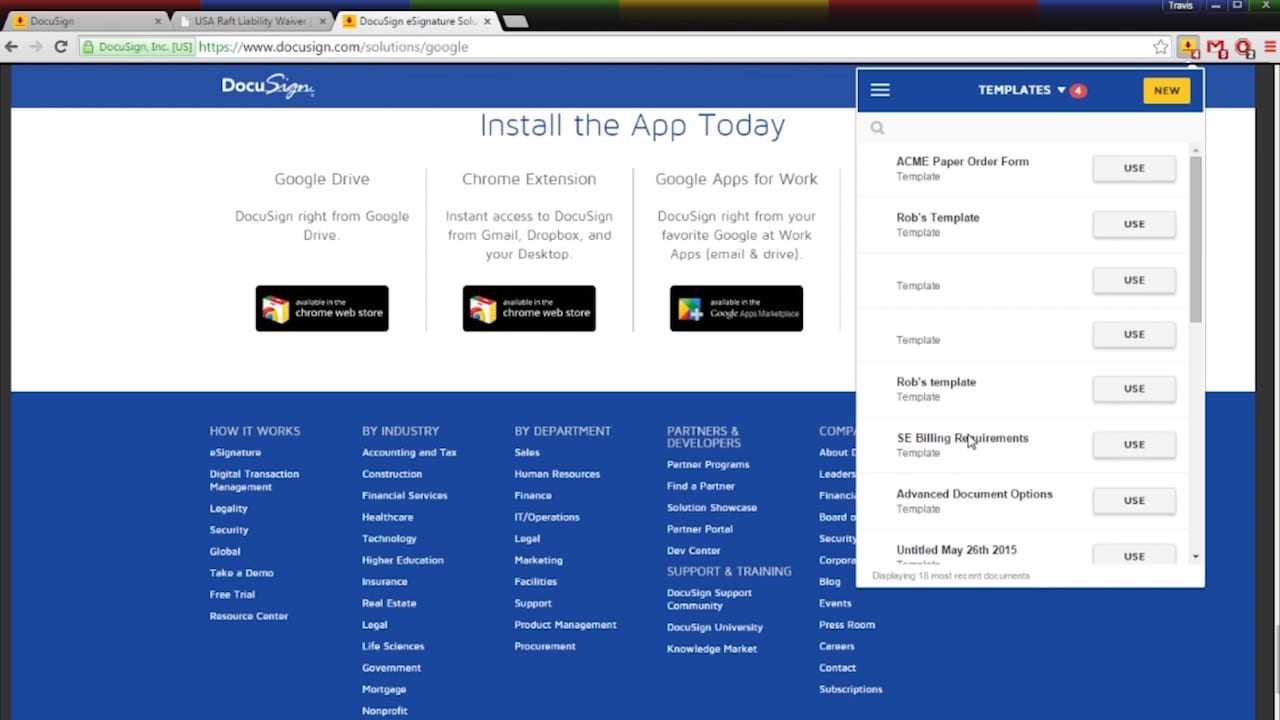Click the Google Apps Marketplace badge
The height and width of the screenshot is (720, 1280).
(x=736, y=308)
